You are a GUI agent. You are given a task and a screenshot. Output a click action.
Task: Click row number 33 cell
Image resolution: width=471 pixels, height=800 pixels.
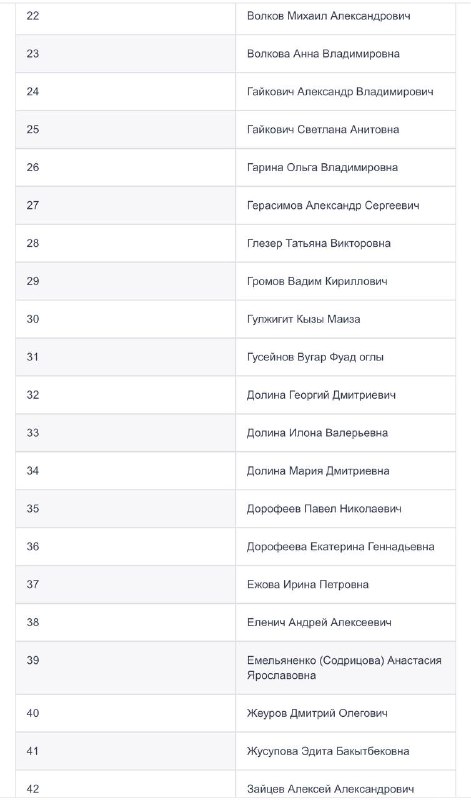[125, 433]
